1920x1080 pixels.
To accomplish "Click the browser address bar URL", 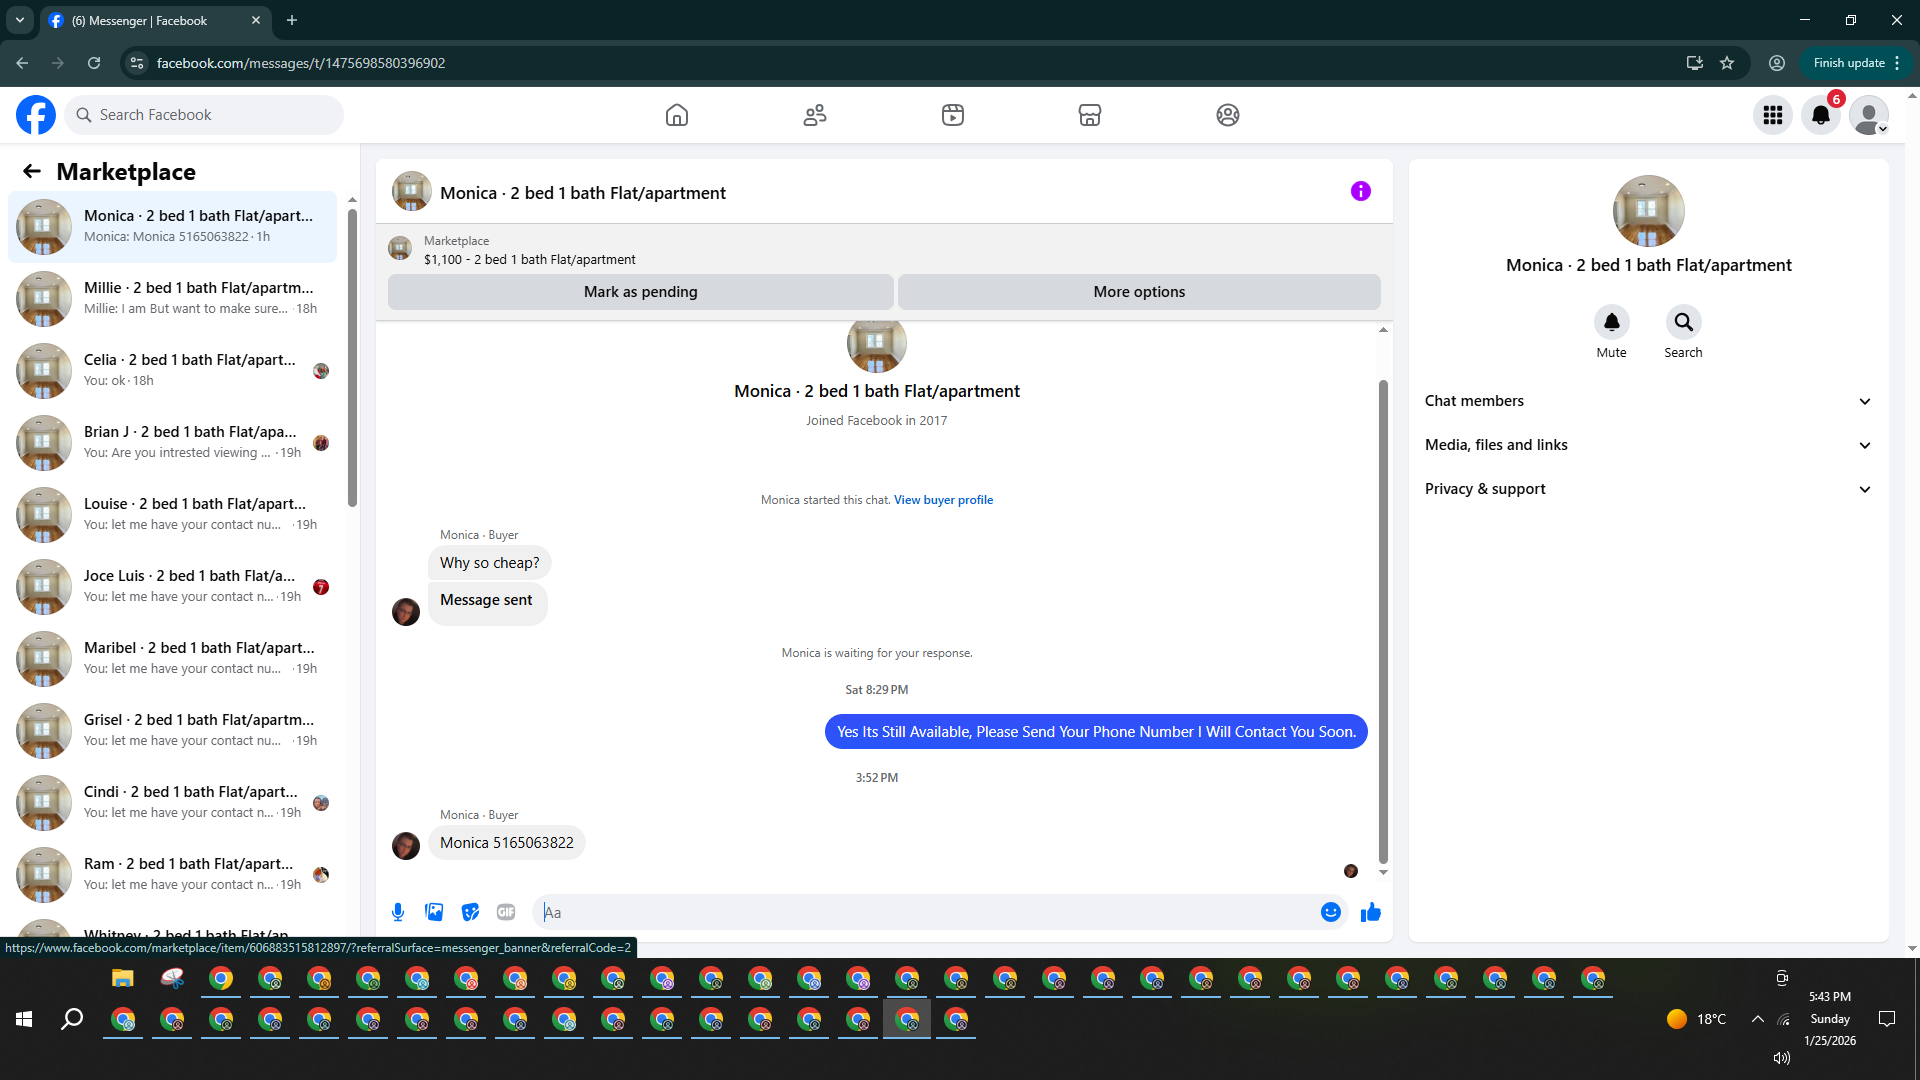I will coord(301,63).
